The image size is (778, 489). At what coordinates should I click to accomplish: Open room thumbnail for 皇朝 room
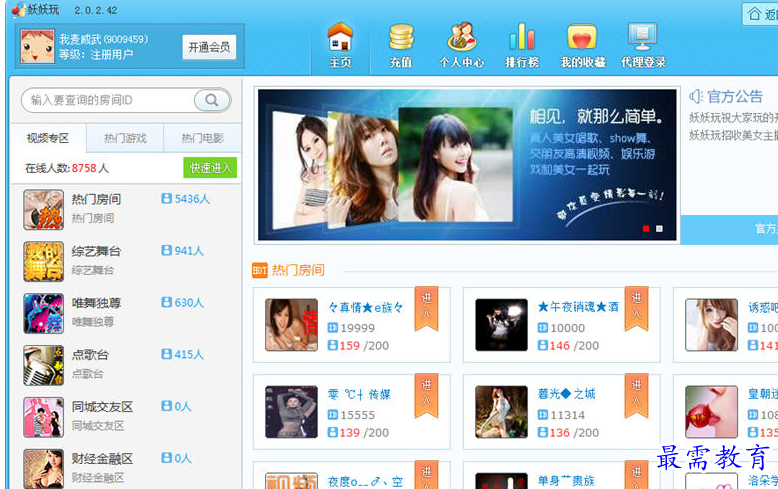pos(712,412)
